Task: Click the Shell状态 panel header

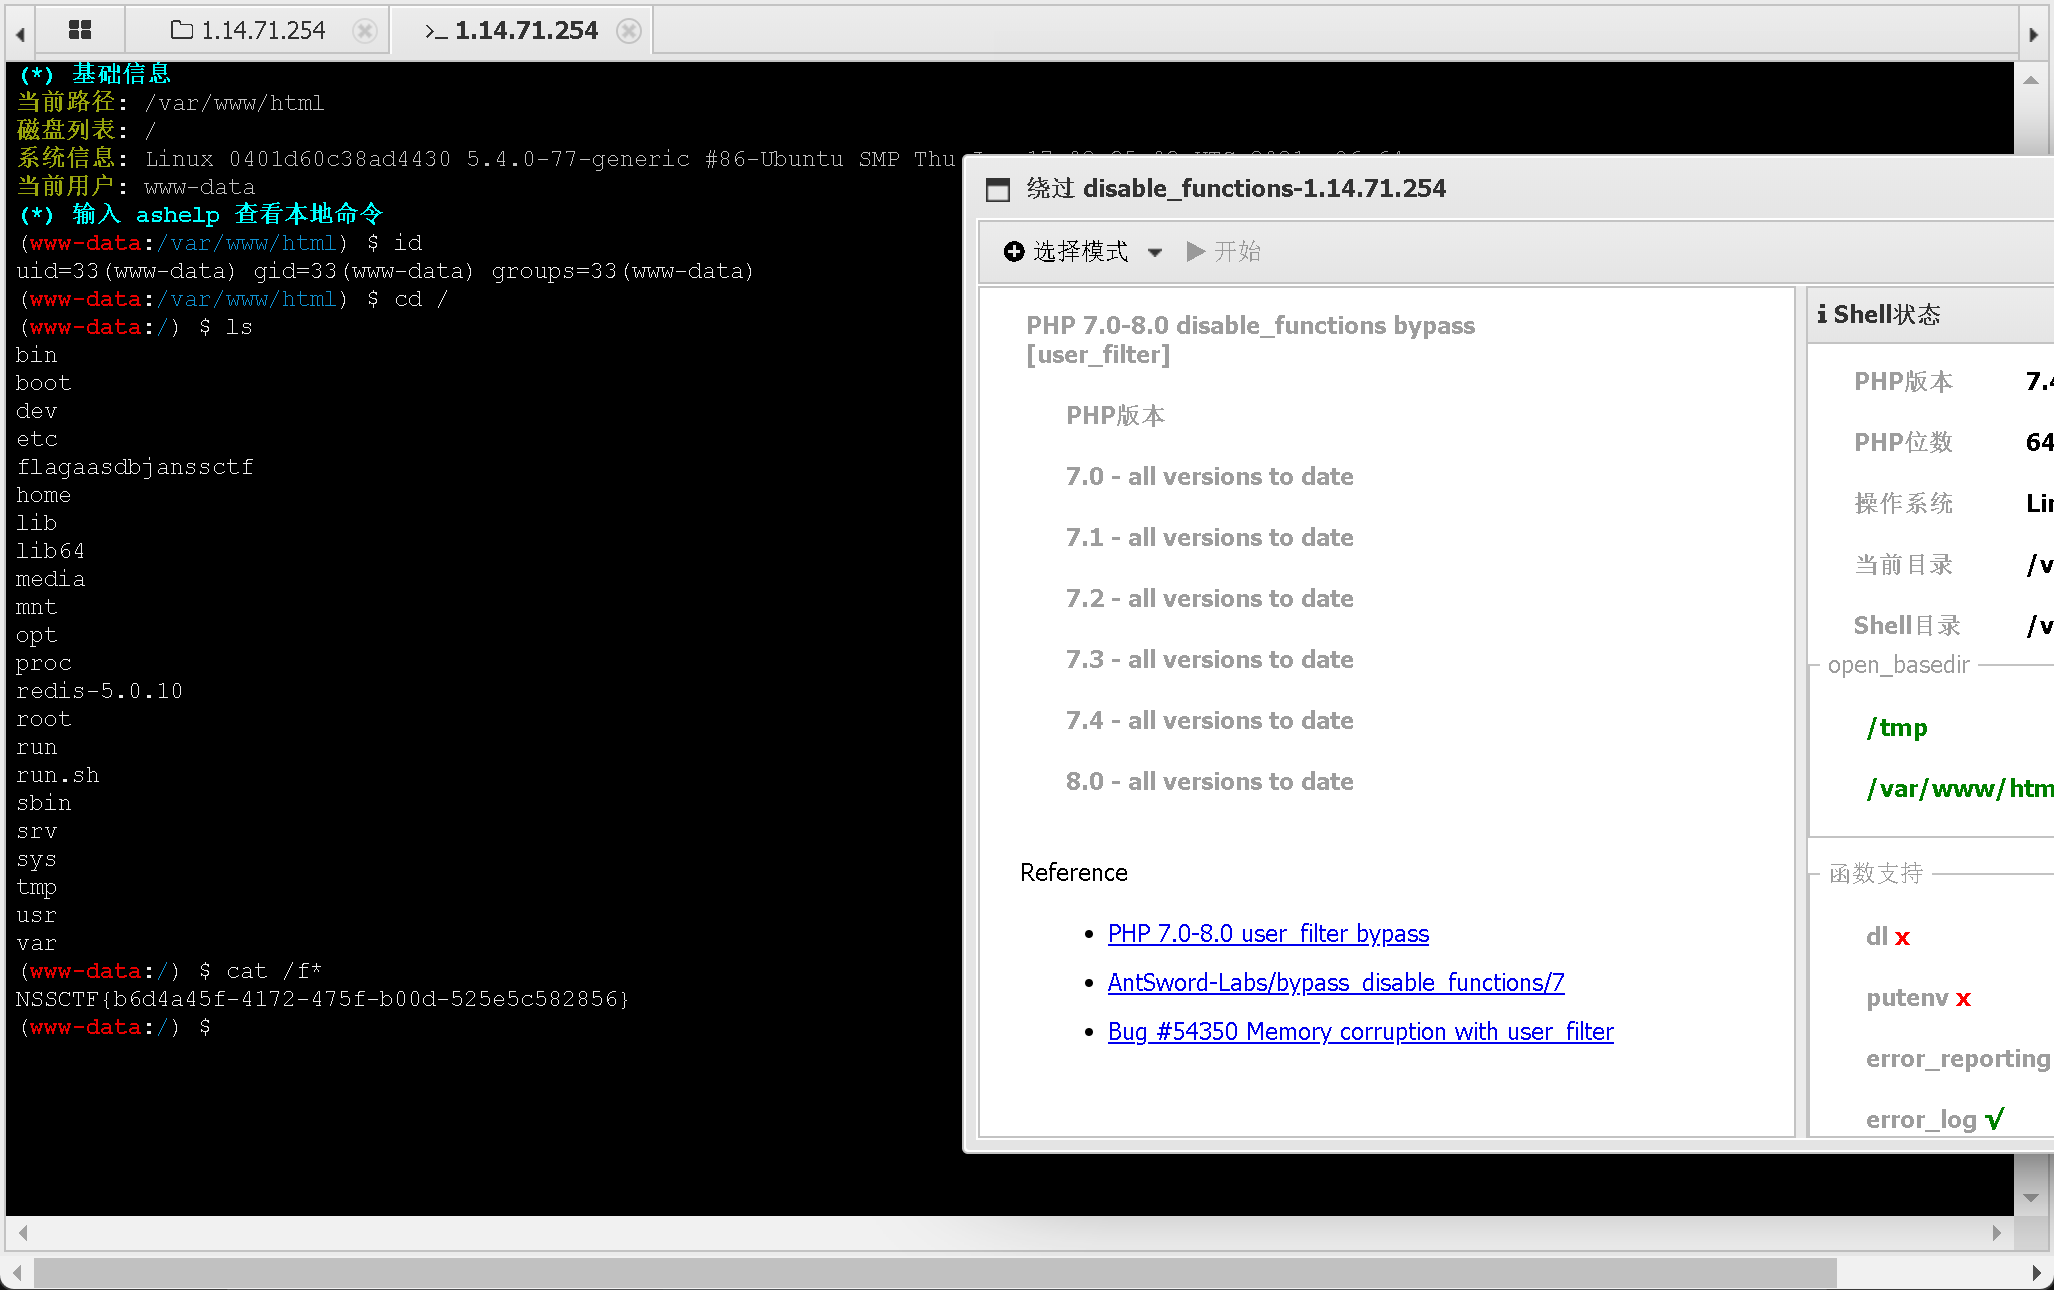Action: [x=1930, y=315]
